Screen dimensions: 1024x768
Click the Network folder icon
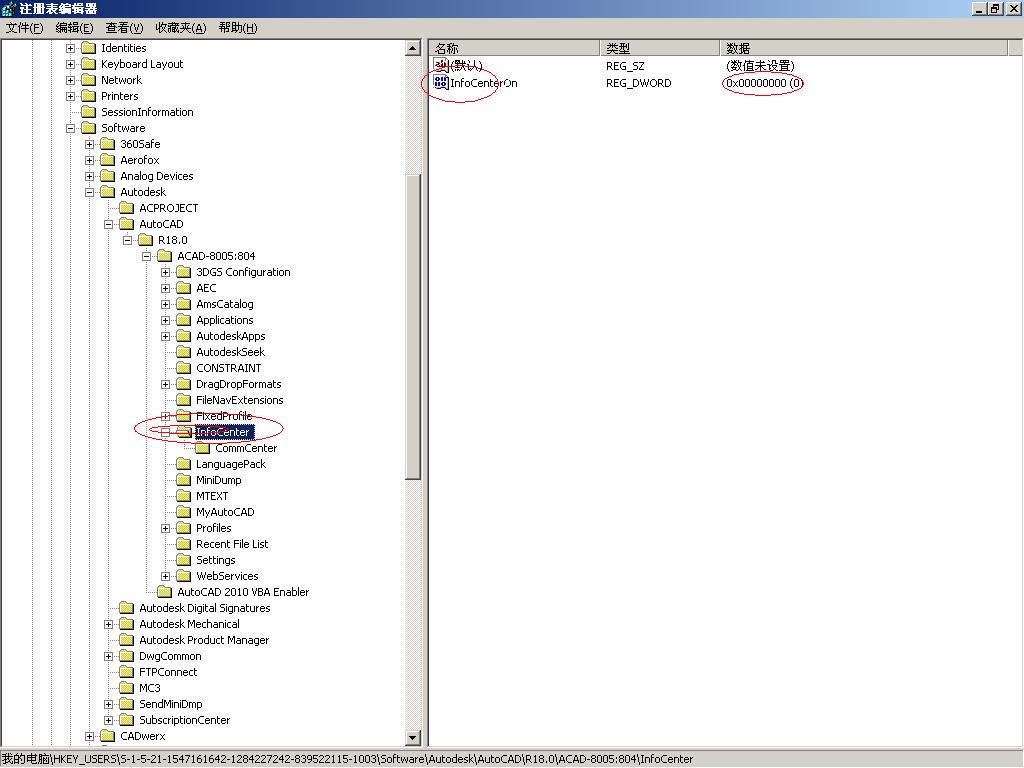click(x=88, y=80)
